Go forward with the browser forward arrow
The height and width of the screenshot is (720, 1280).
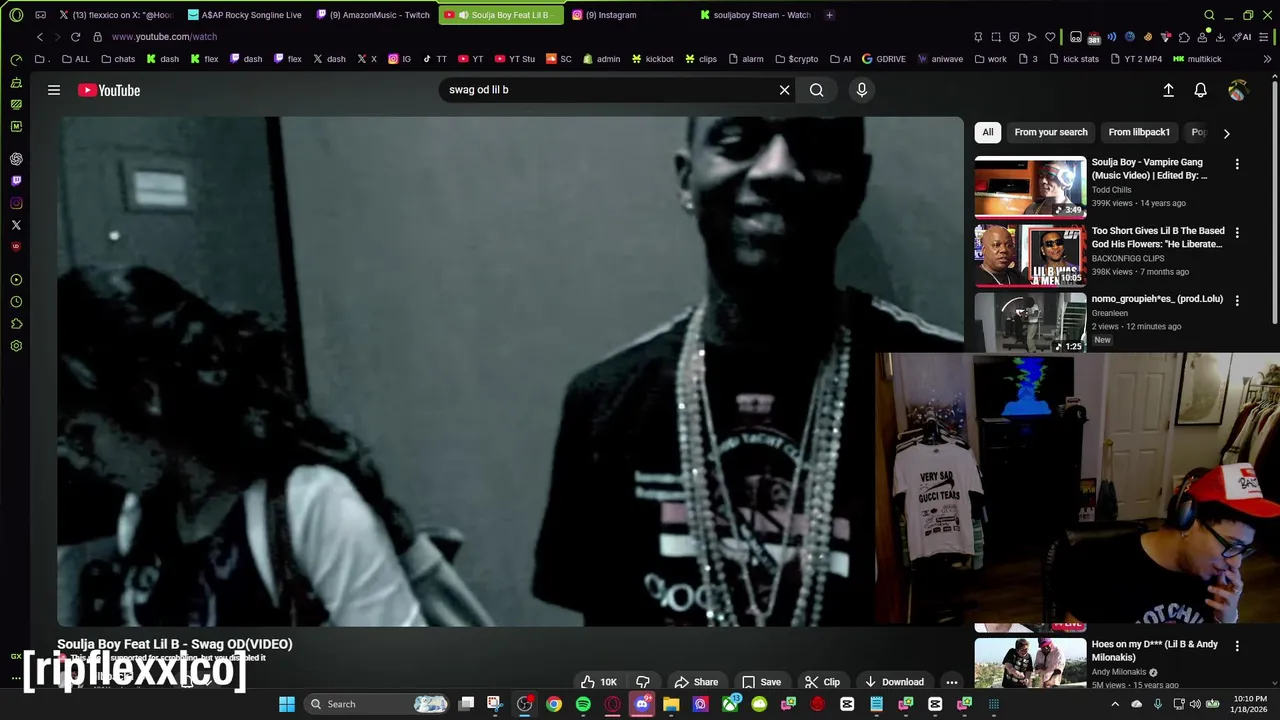pyautogui.click(x=56, y=37)
